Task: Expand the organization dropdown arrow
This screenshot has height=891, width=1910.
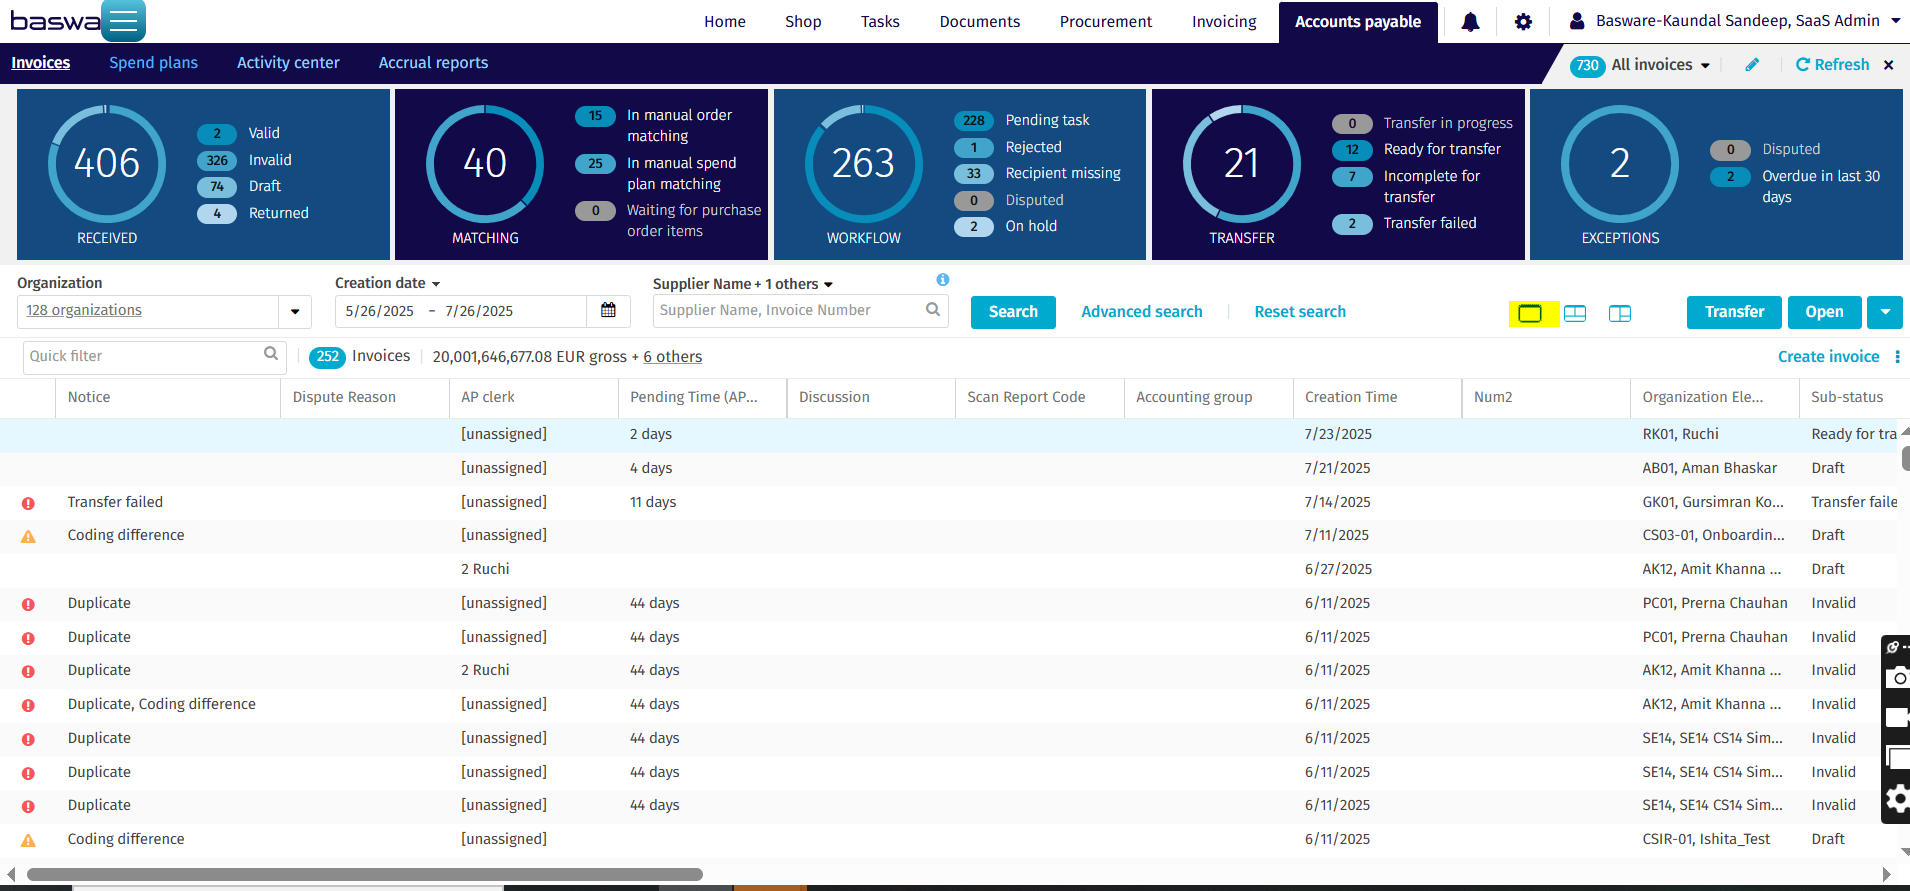Action: (295, 312)
